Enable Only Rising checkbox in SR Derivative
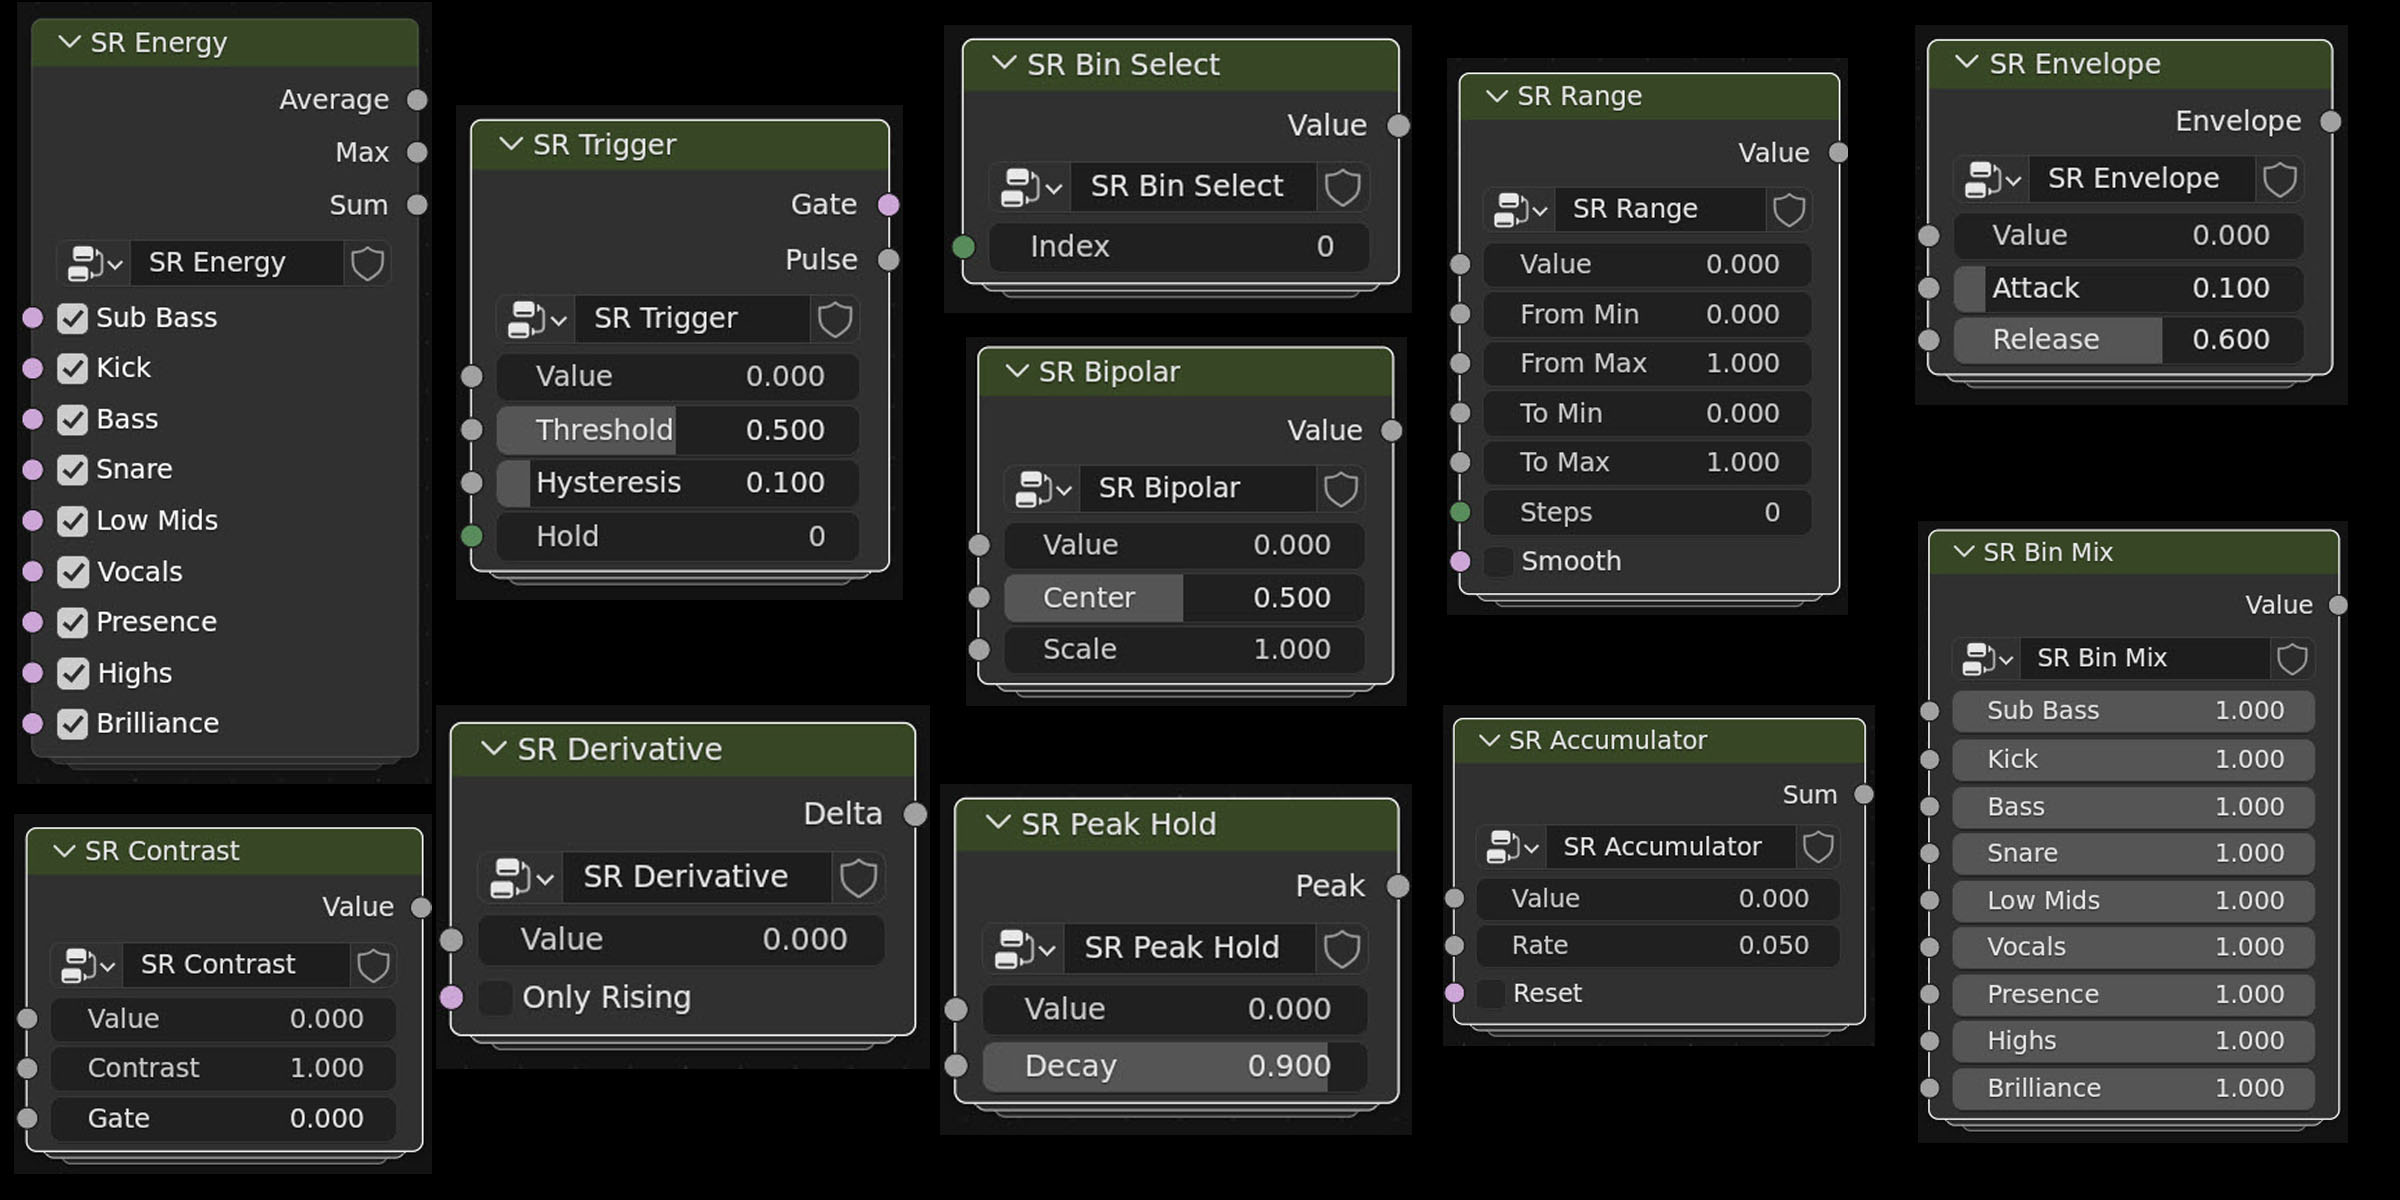Screen dimensions: 2400x1200 click(495, 998)
